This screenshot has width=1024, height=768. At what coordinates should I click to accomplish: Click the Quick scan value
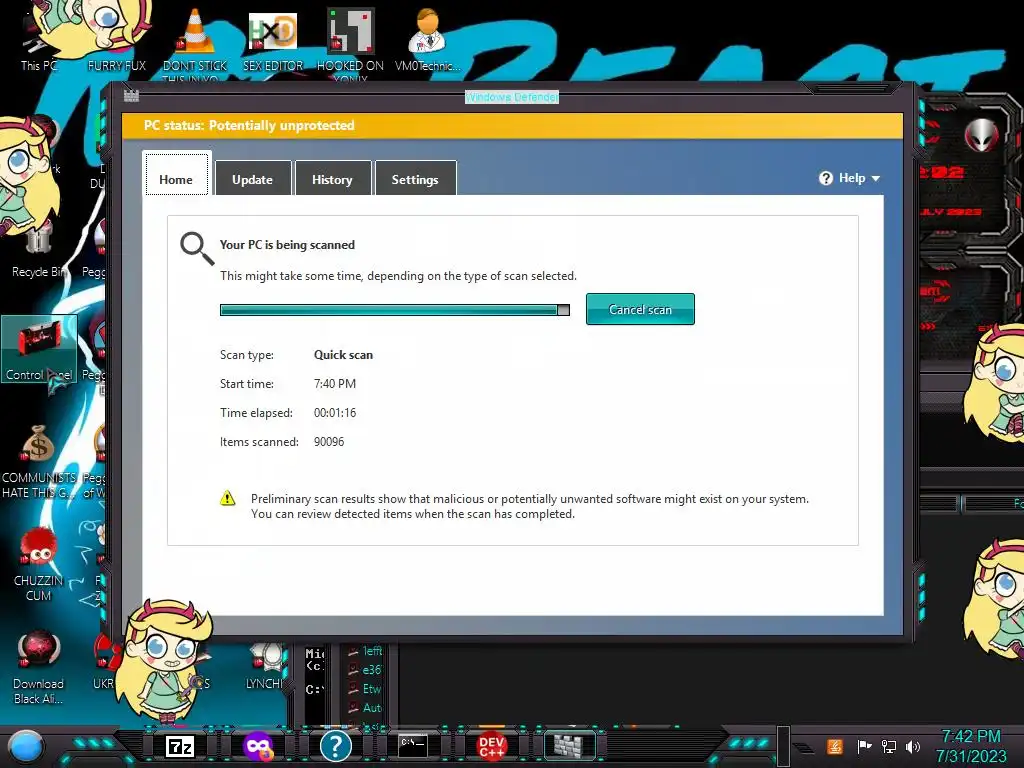tap(343, 355)
